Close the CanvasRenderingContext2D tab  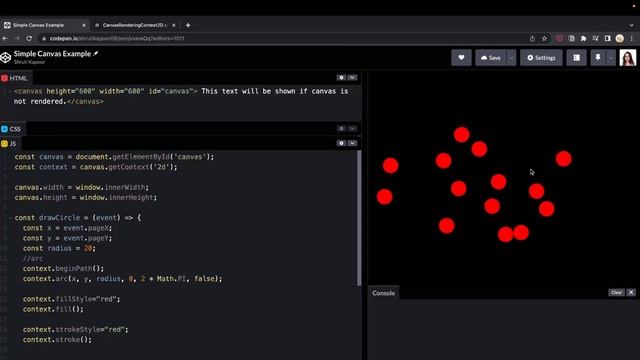[x=174, y=25]
